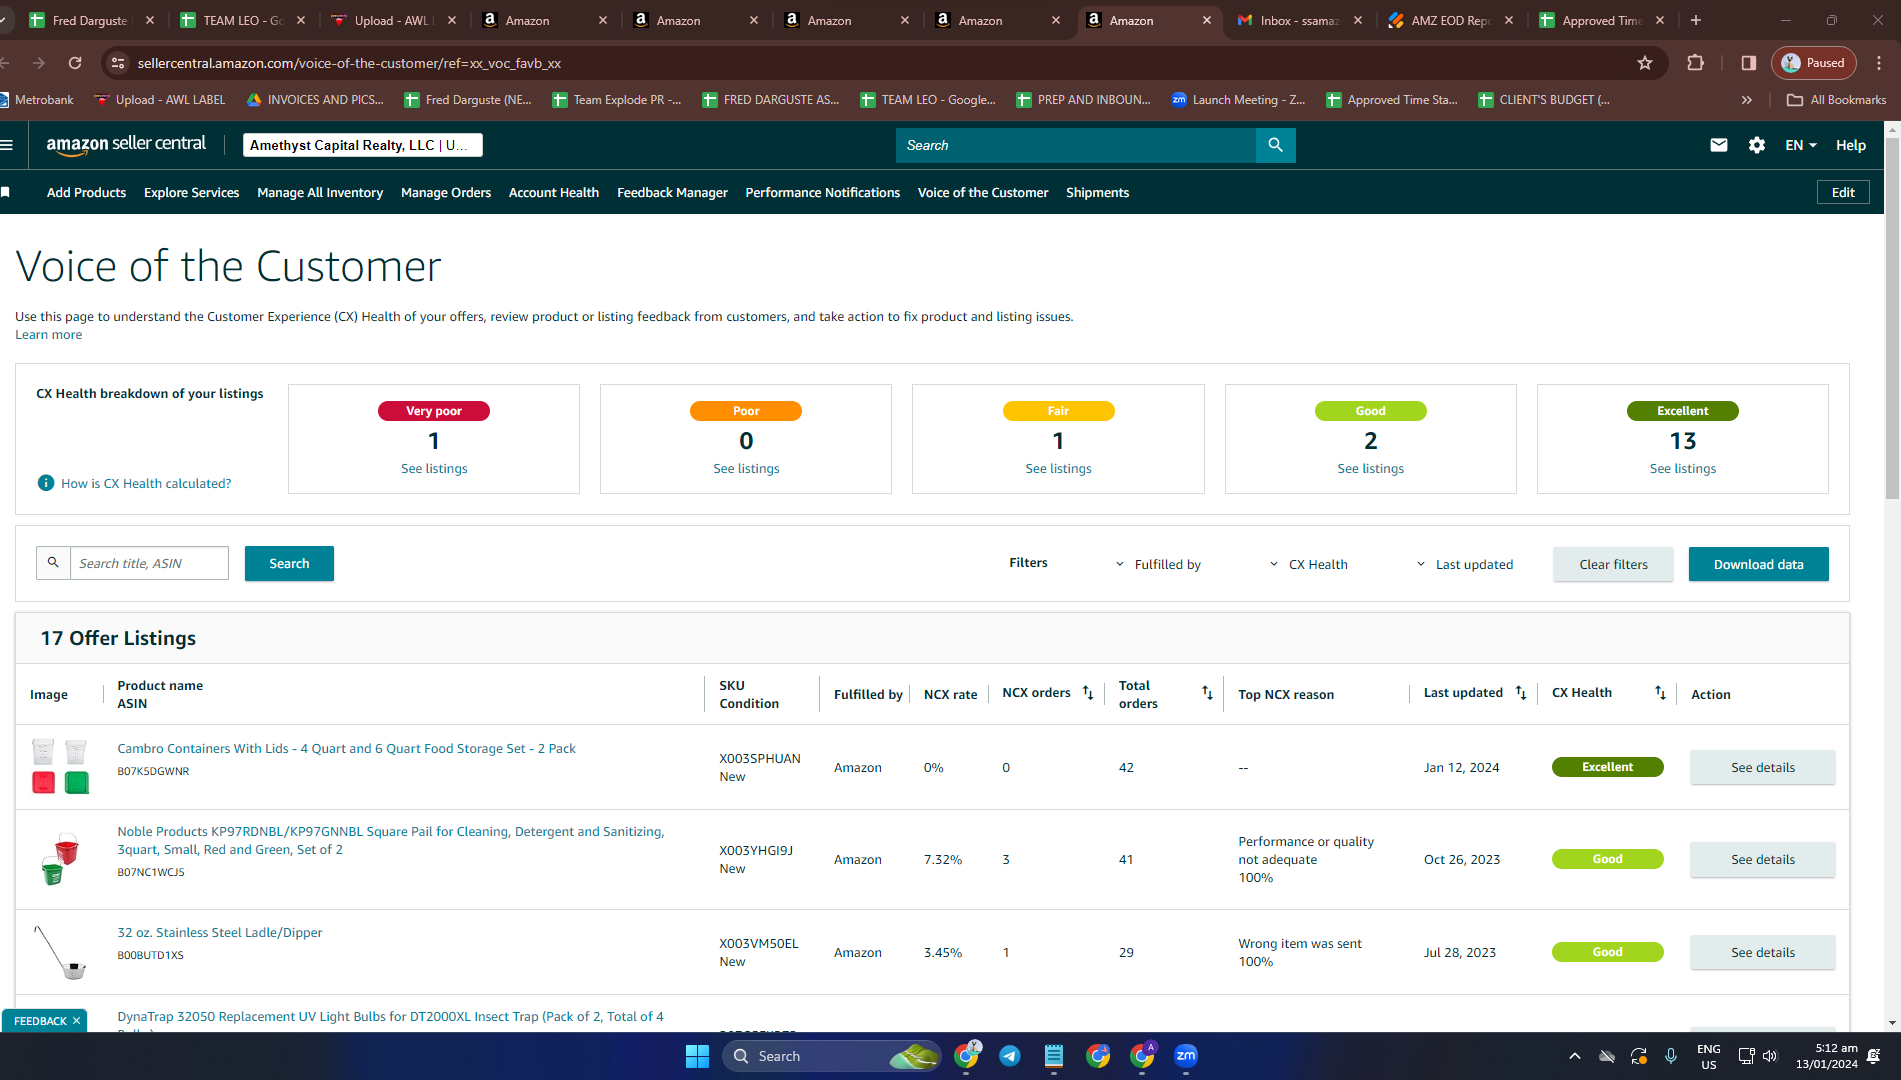This screenshot has height=1080, width=1901.
Task: Click the Cambro Containers product thumbnail
Action: coord(60,766)
